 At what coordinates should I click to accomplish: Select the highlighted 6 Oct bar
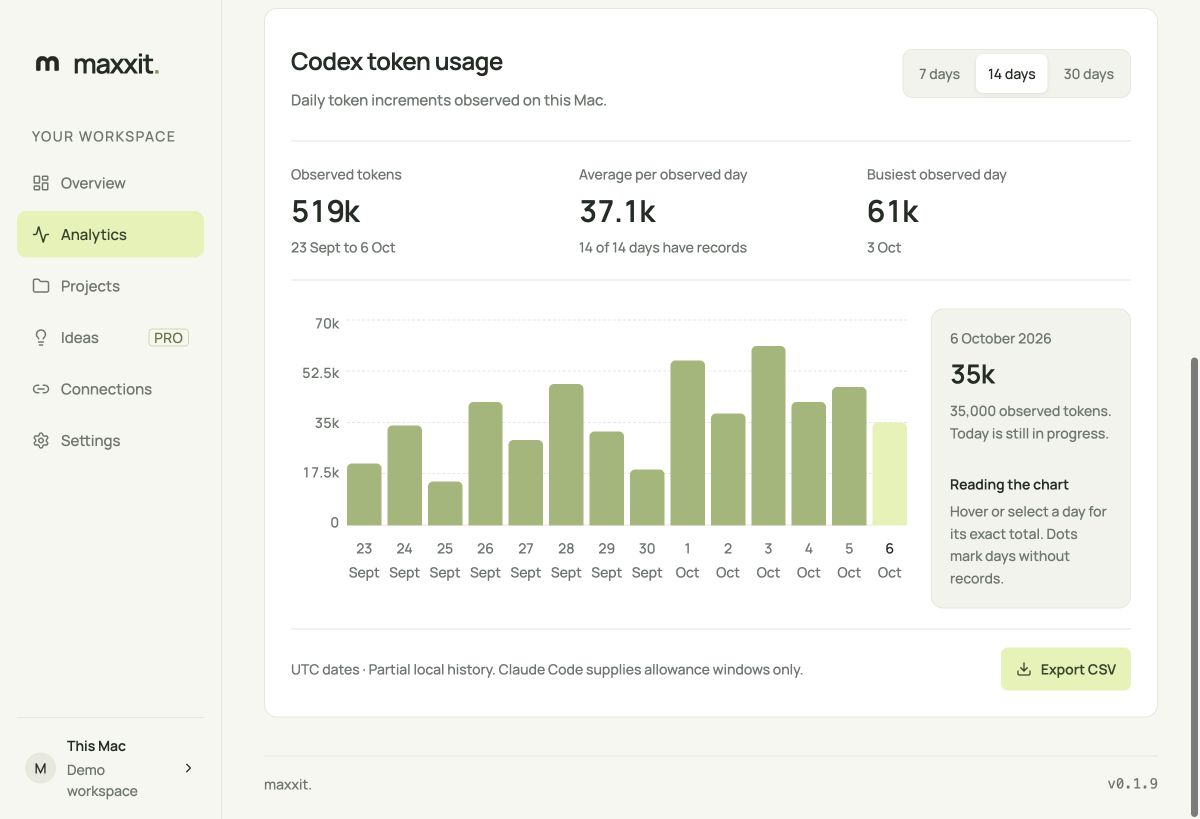click(x=889, y=474)
